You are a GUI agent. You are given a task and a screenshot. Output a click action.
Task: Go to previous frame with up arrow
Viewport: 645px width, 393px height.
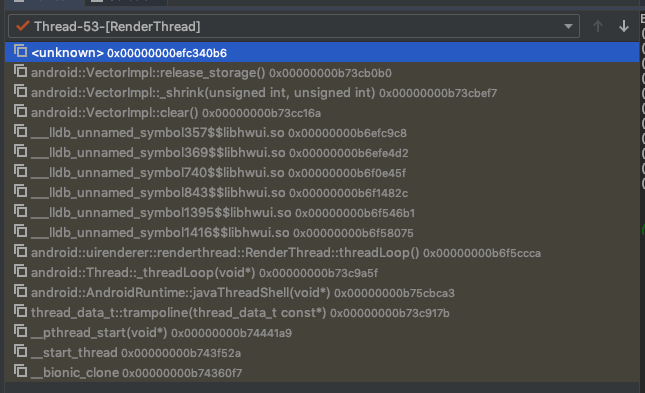pos(598,26)
